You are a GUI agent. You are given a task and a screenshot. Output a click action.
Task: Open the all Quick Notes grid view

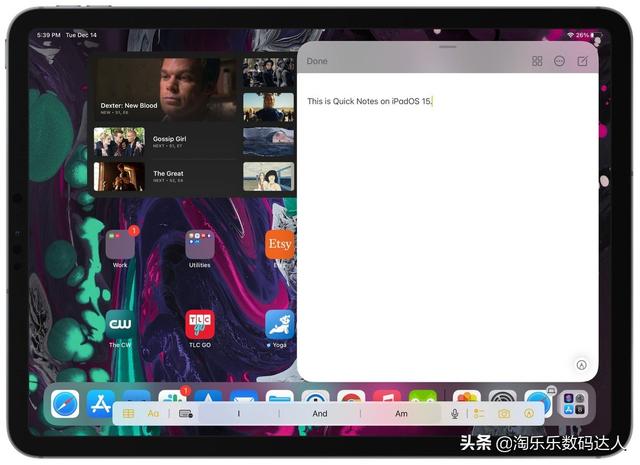pos(537,61)
